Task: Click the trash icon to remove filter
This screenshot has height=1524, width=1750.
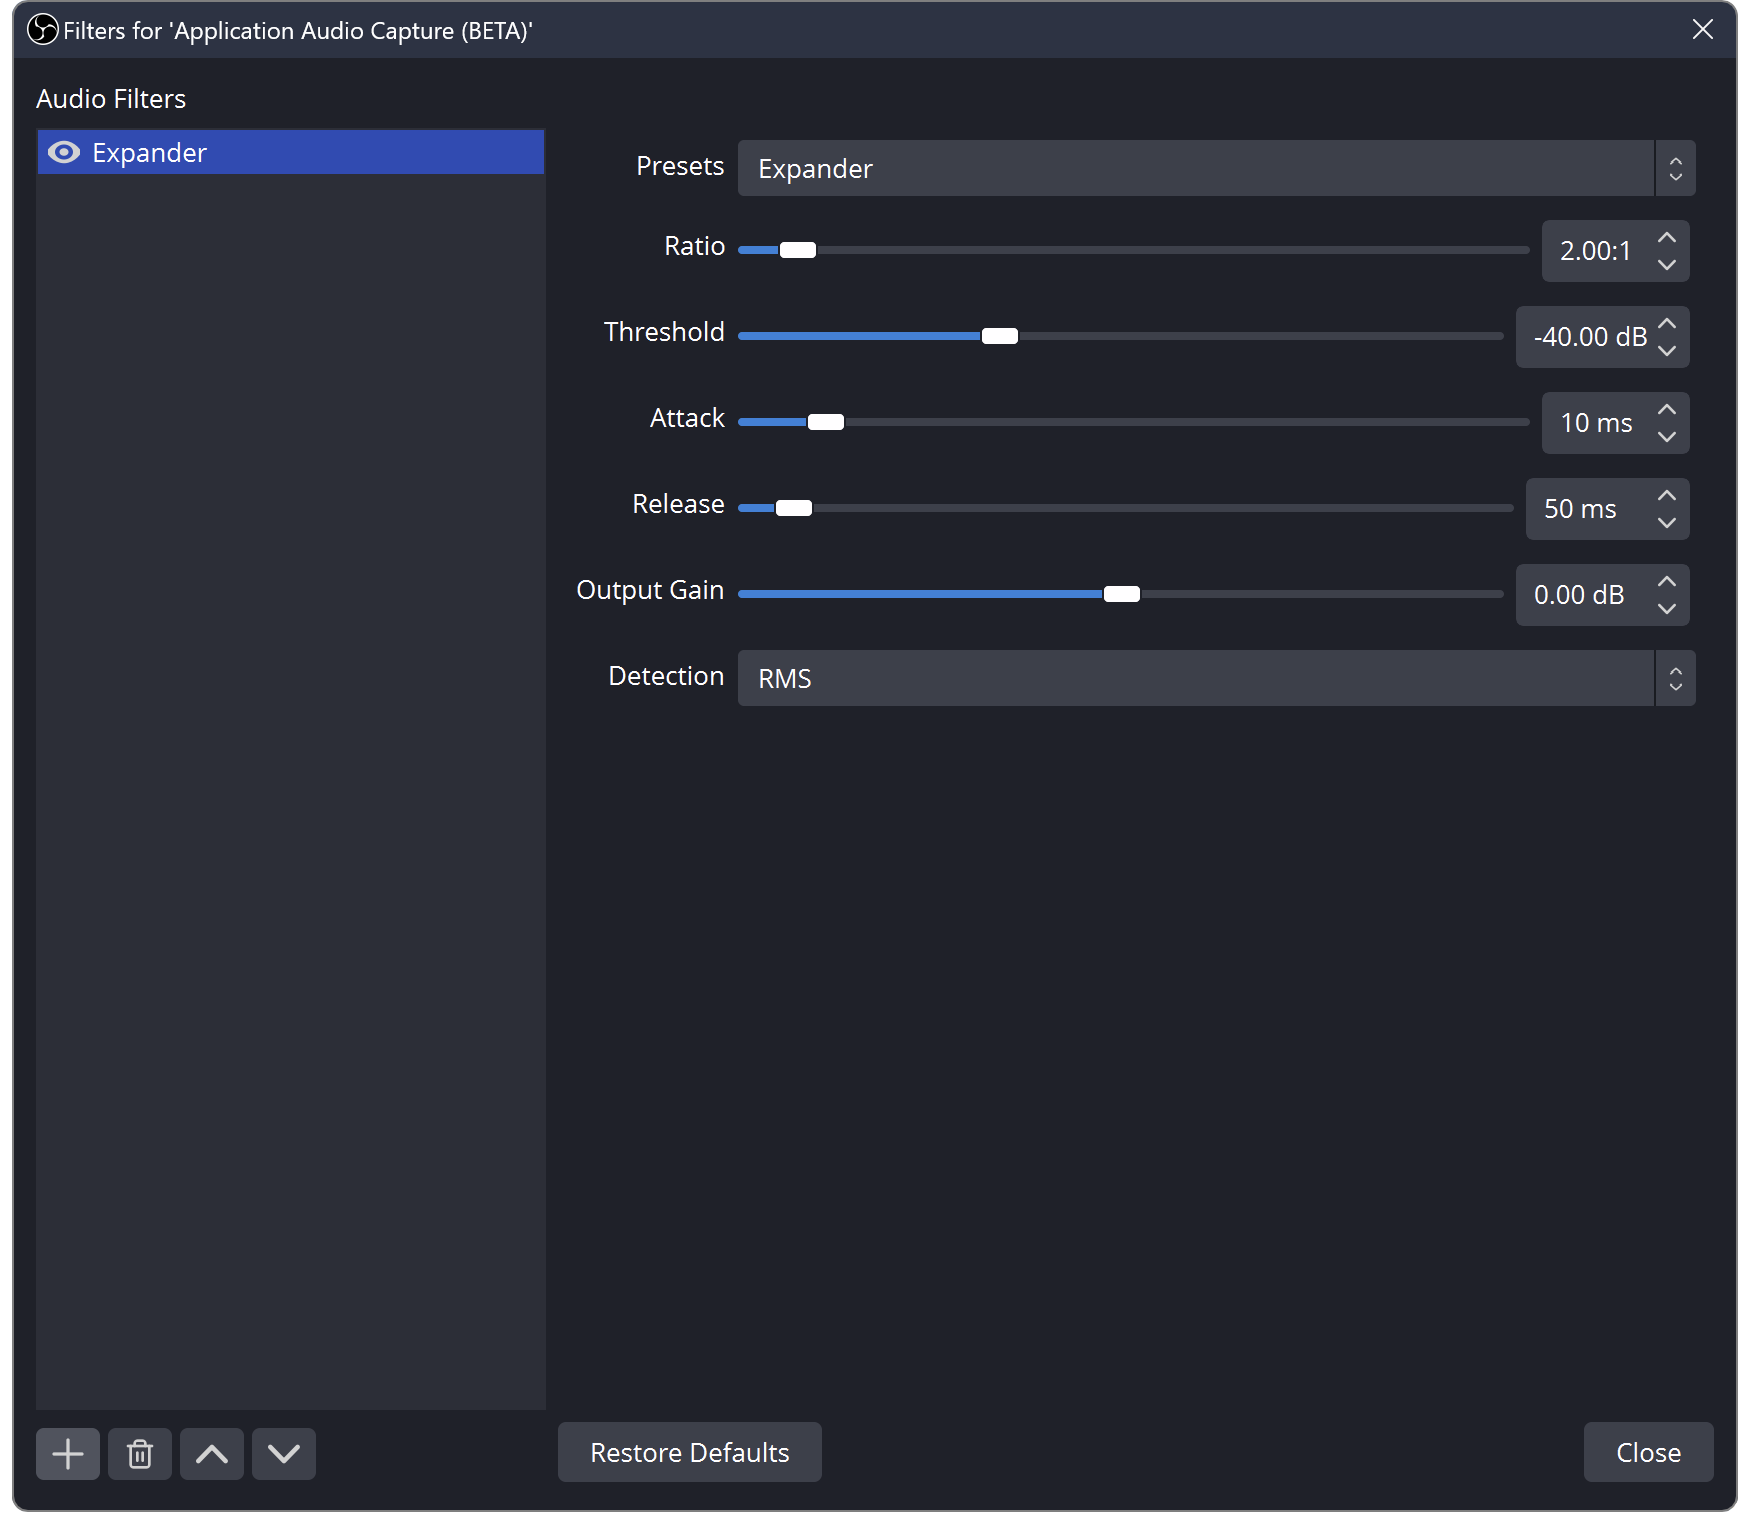Action: [140, 1453]
